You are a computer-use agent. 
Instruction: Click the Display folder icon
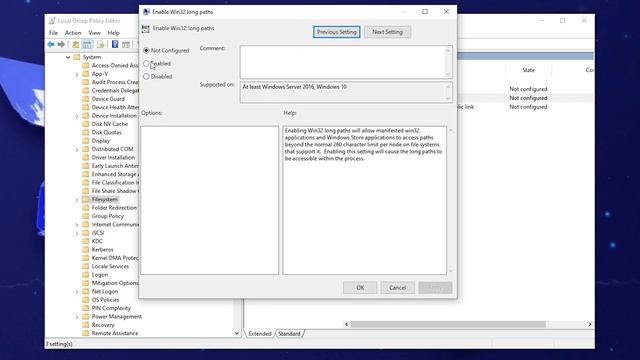tap(85, 141)
